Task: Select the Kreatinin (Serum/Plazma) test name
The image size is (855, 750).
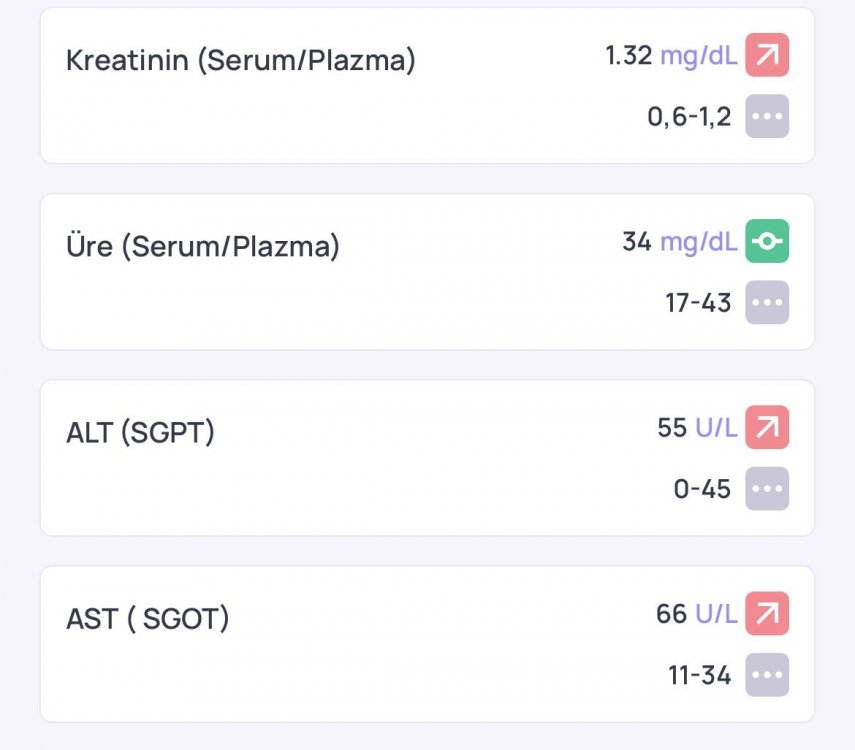Action: [240, 61]
